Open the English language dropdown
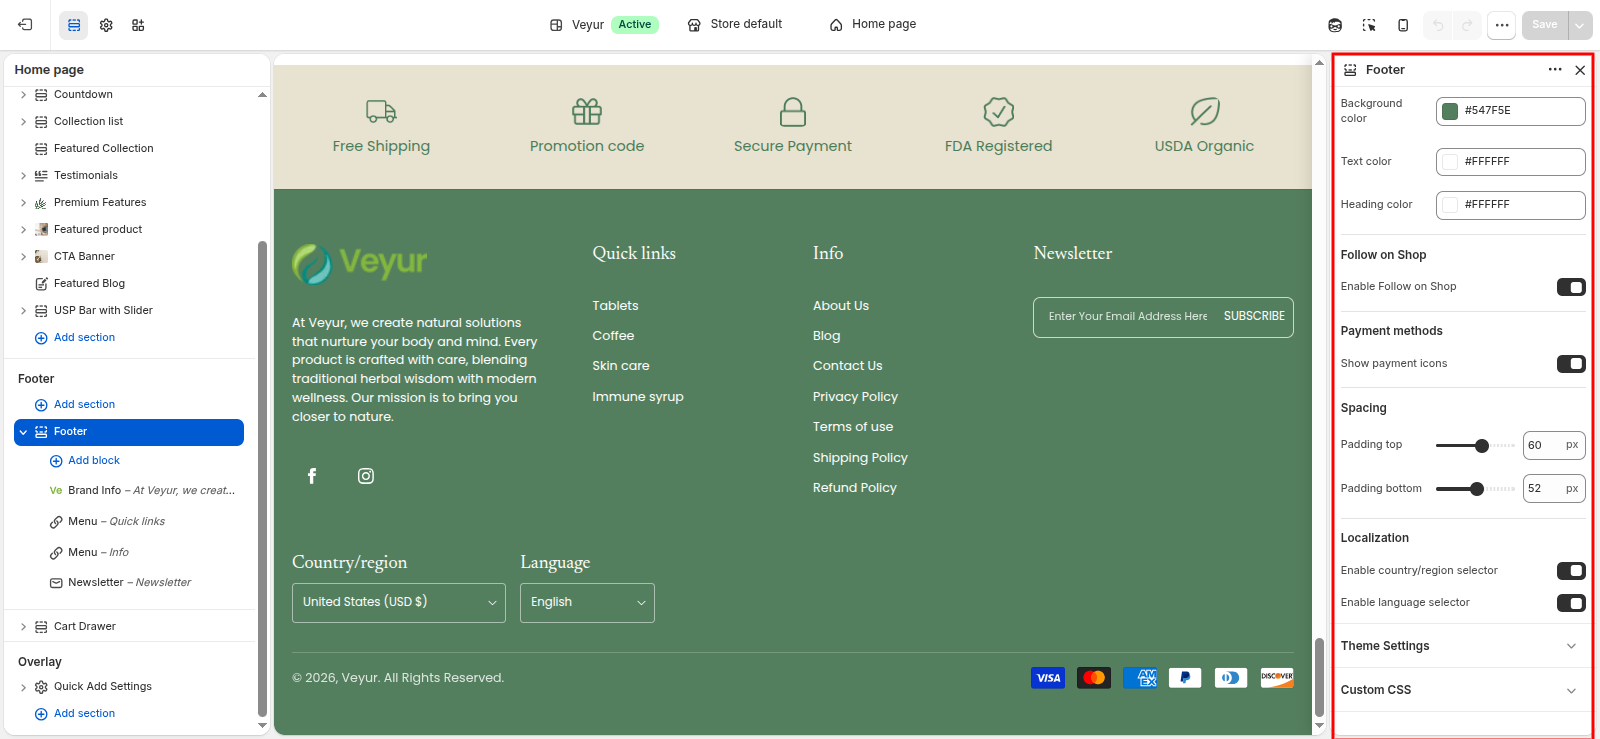Image resolution: width=1600 pixels, height=739 pixels. pyautogui.click(x=587, y=603)
